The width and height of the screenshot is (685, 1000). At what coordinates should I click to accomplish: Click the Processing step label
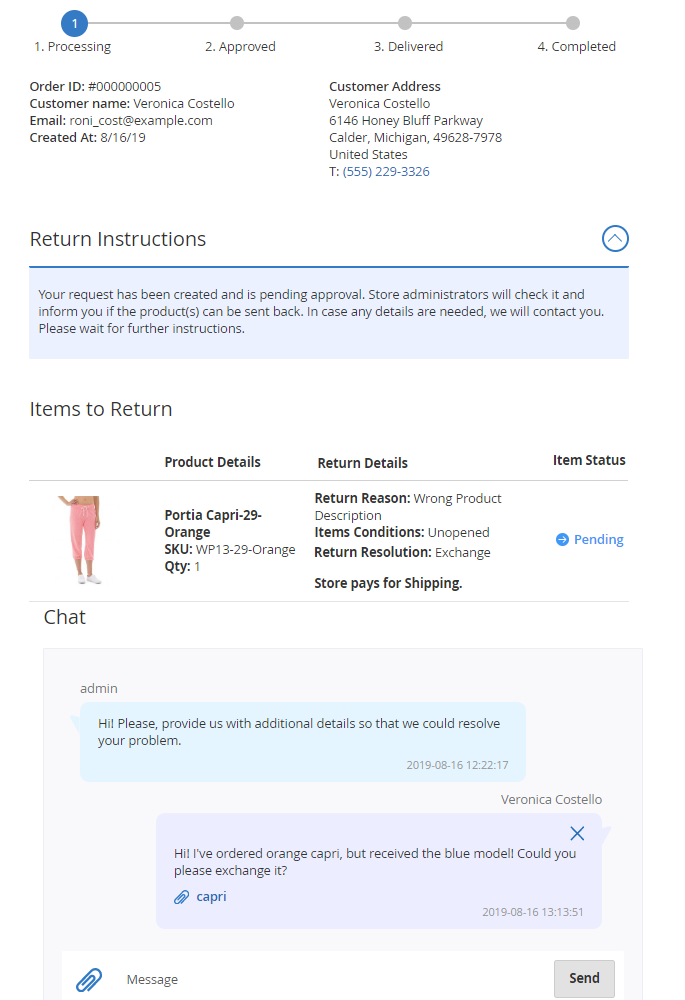(x=73, y=47)
